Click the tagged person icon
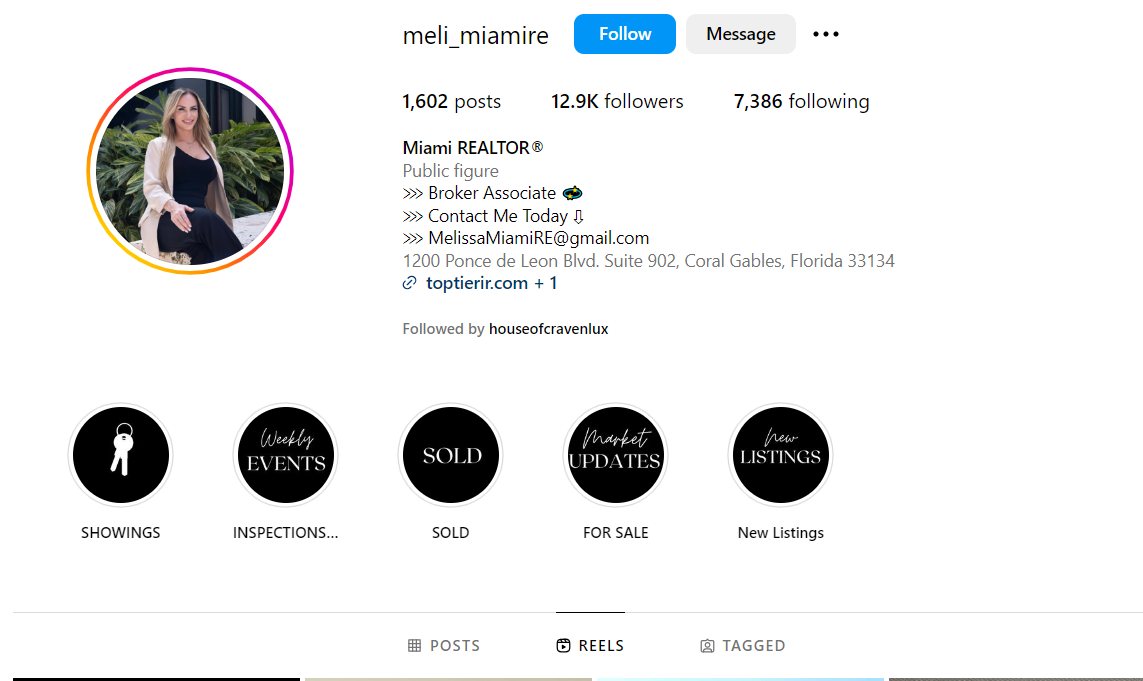This screenshot has height=681, width=1143. pos(707,646)
